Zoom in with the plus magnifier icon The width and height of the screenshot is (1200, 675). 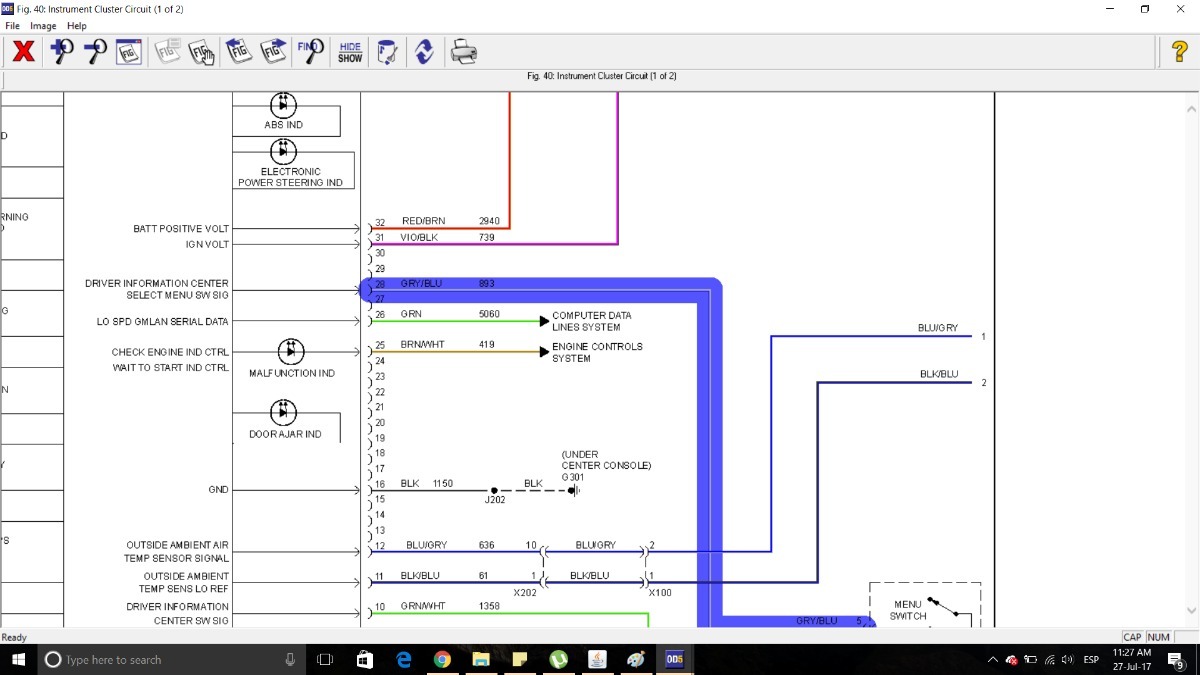pos(62,51)
